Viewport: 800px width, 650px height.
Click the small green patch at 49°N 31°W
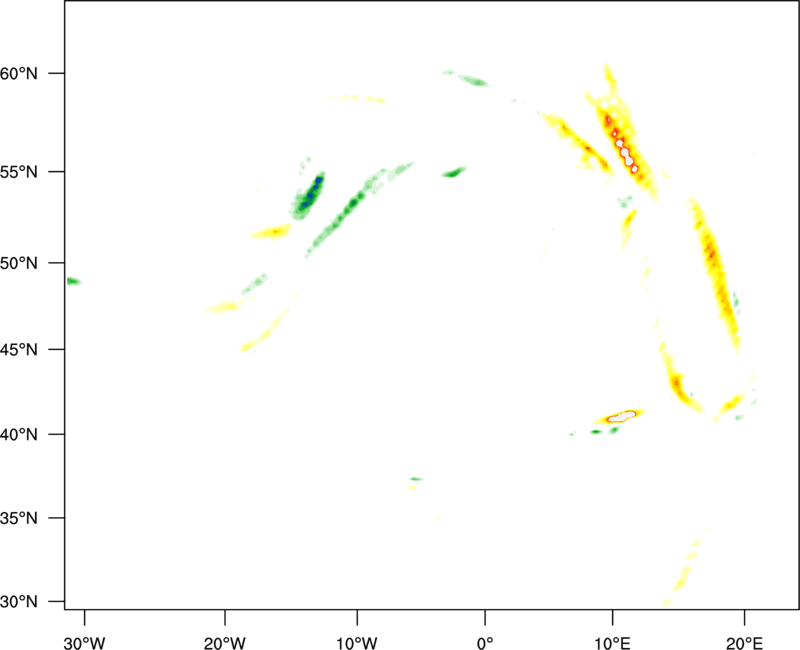[x=73, y=281]
